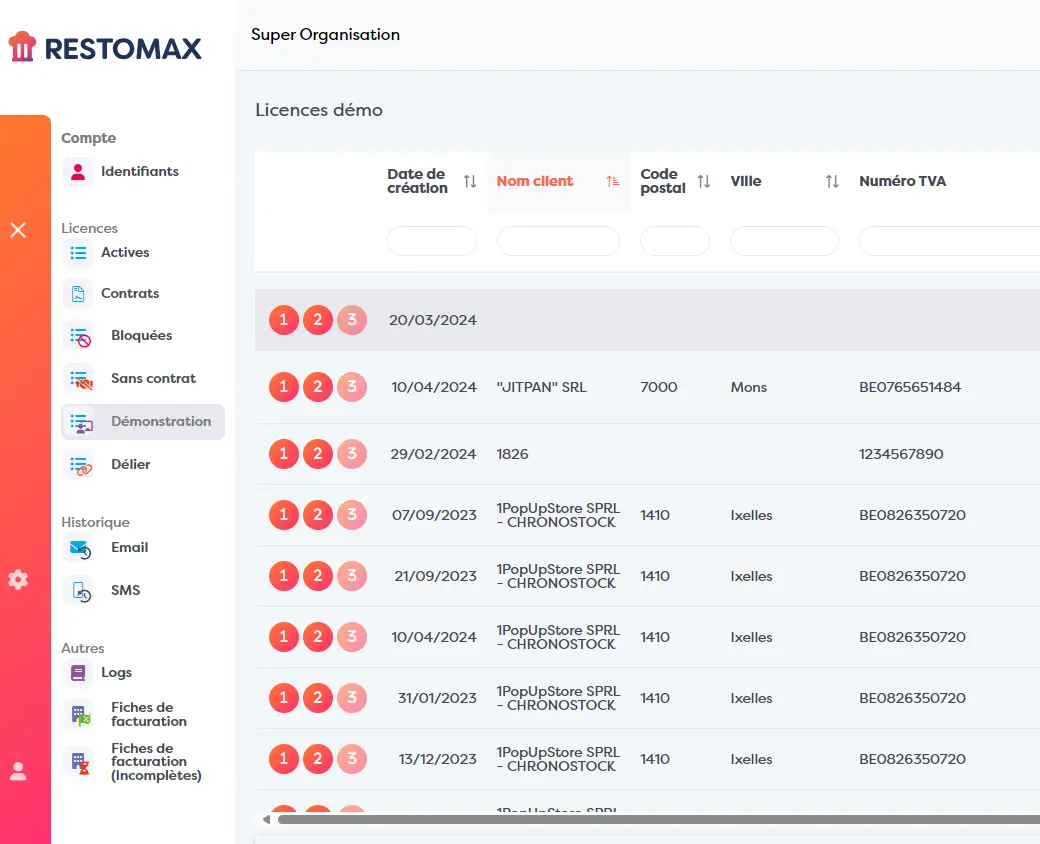View SMS history
1040x844 pixels.
pyautogui.click(x=126, y=591)
